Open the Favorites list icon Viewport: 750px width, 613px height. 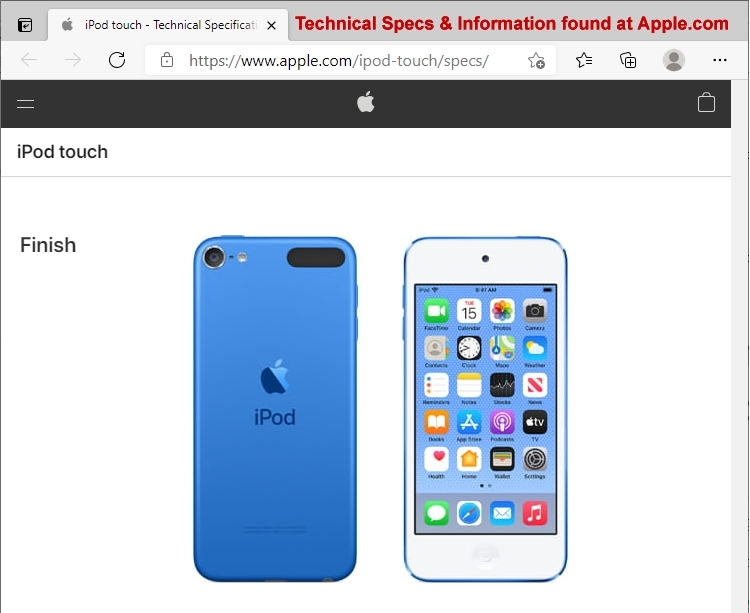tap(584, 60)
